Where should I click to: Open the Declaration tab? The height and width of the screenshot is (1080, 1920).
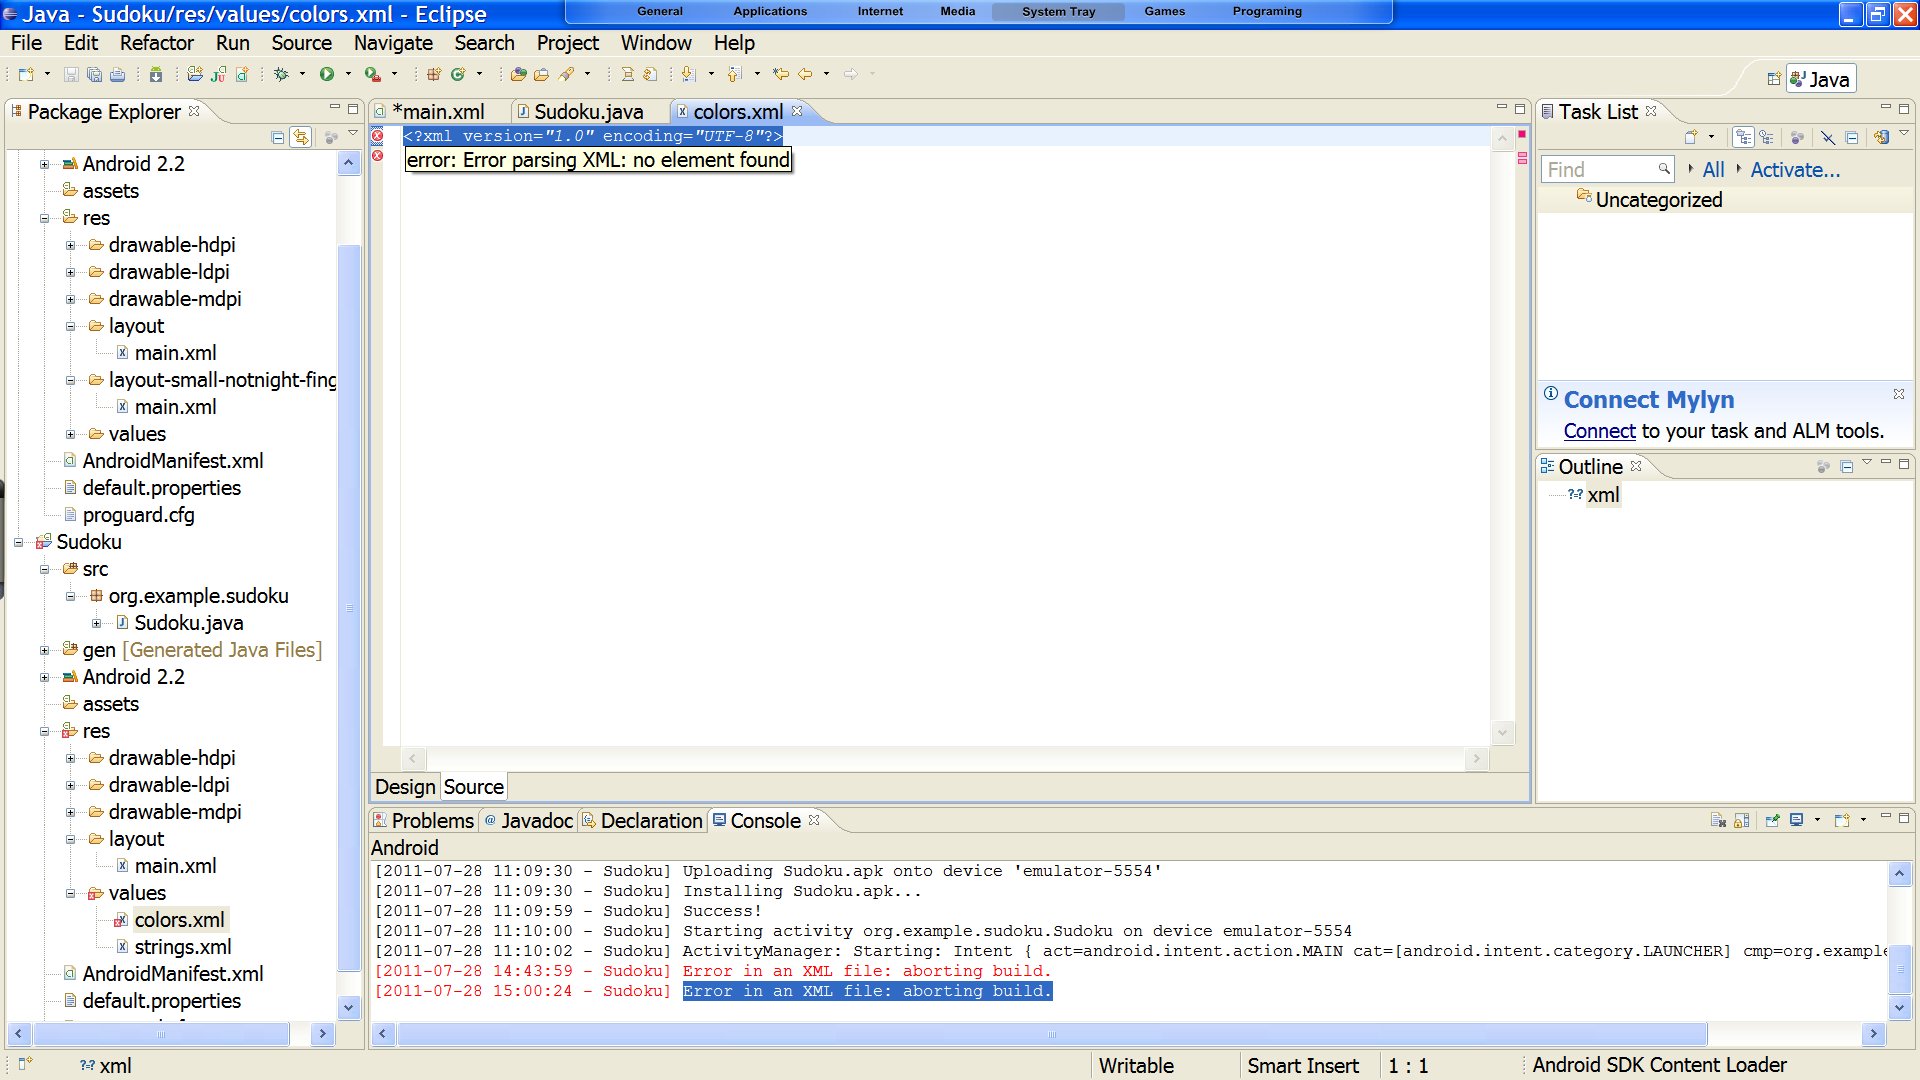pyautogui.click(x=642, y=821)
